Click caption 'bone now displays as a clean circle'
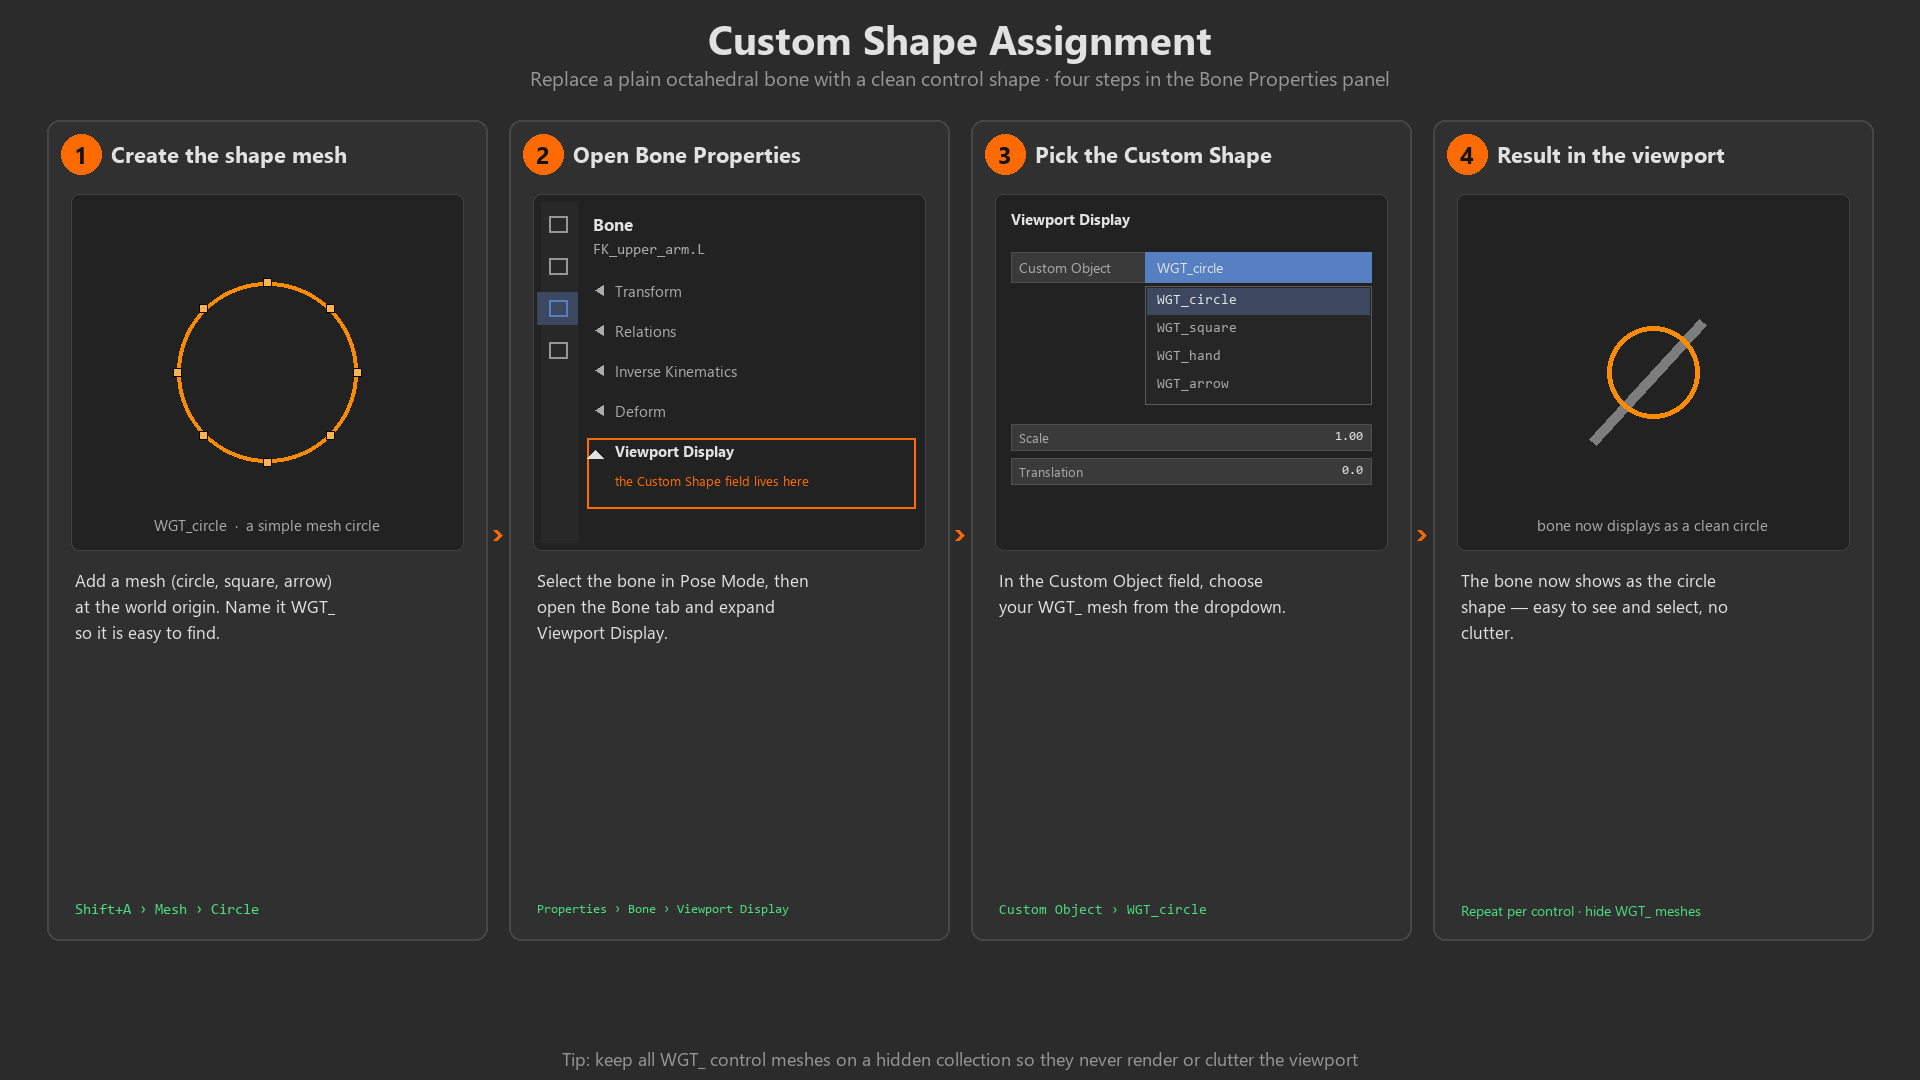Viewport: 1920px width, 1080px height. click(1652, 526)
